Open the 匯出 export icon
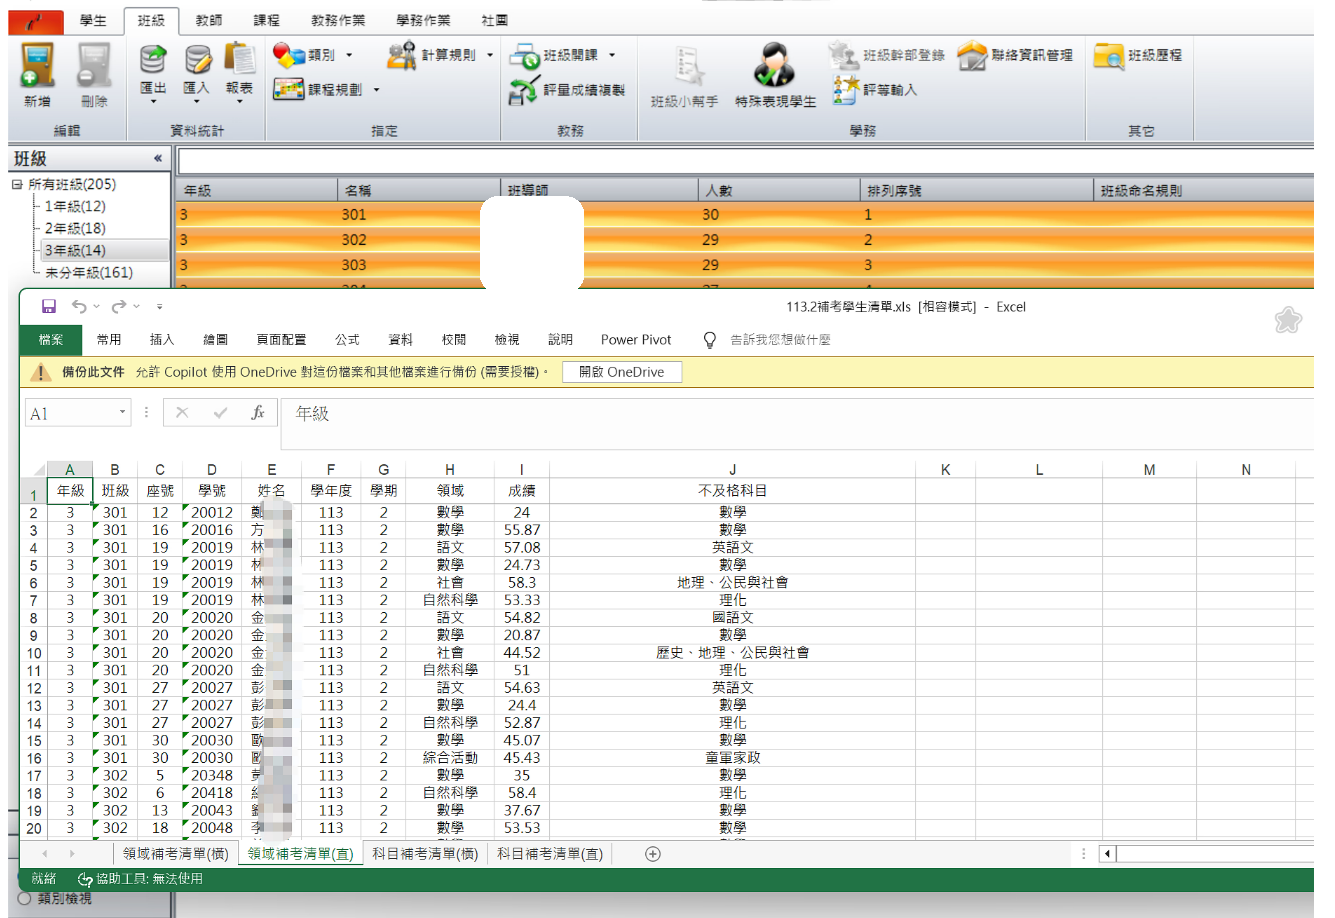 pos(153,59)
